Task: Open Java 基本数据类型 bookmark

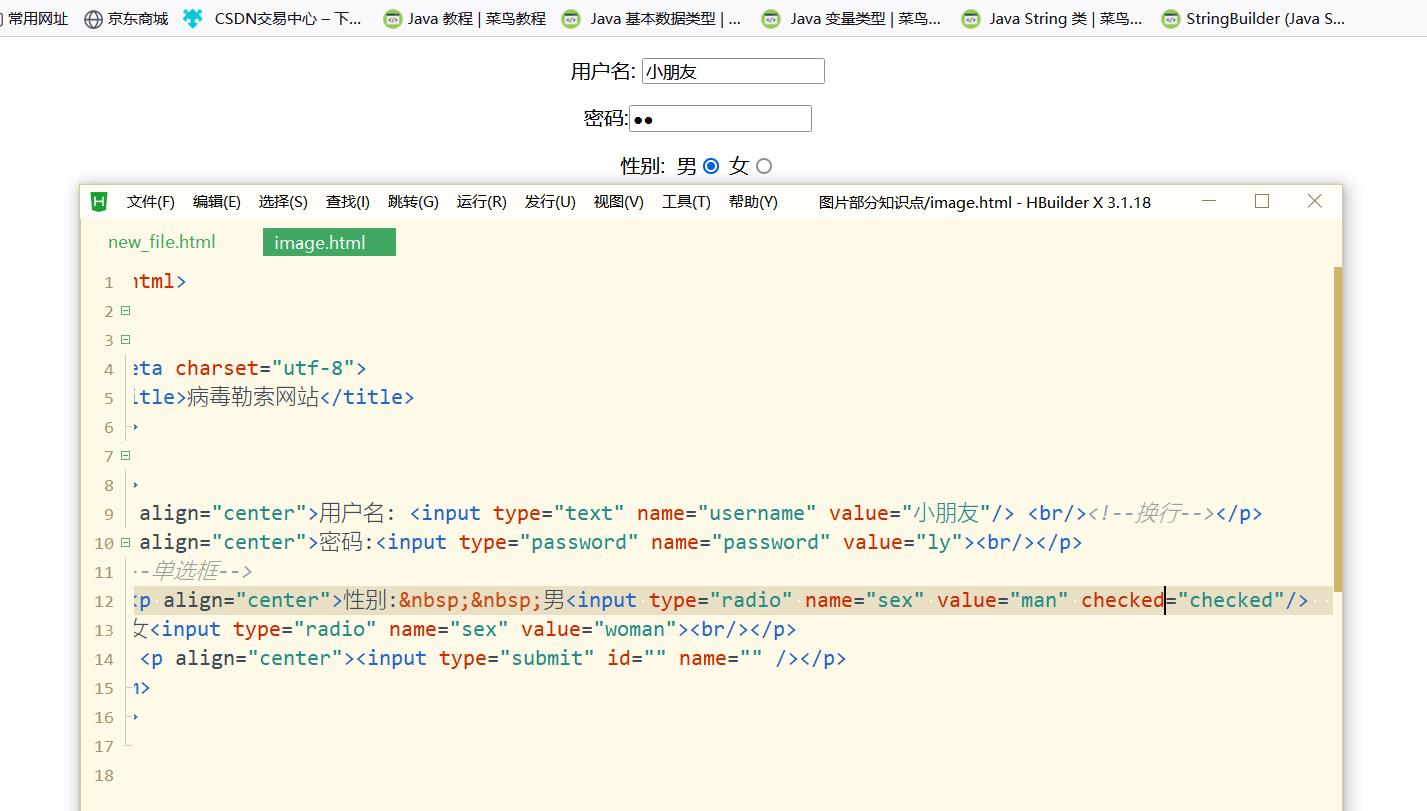Action: 652,18
